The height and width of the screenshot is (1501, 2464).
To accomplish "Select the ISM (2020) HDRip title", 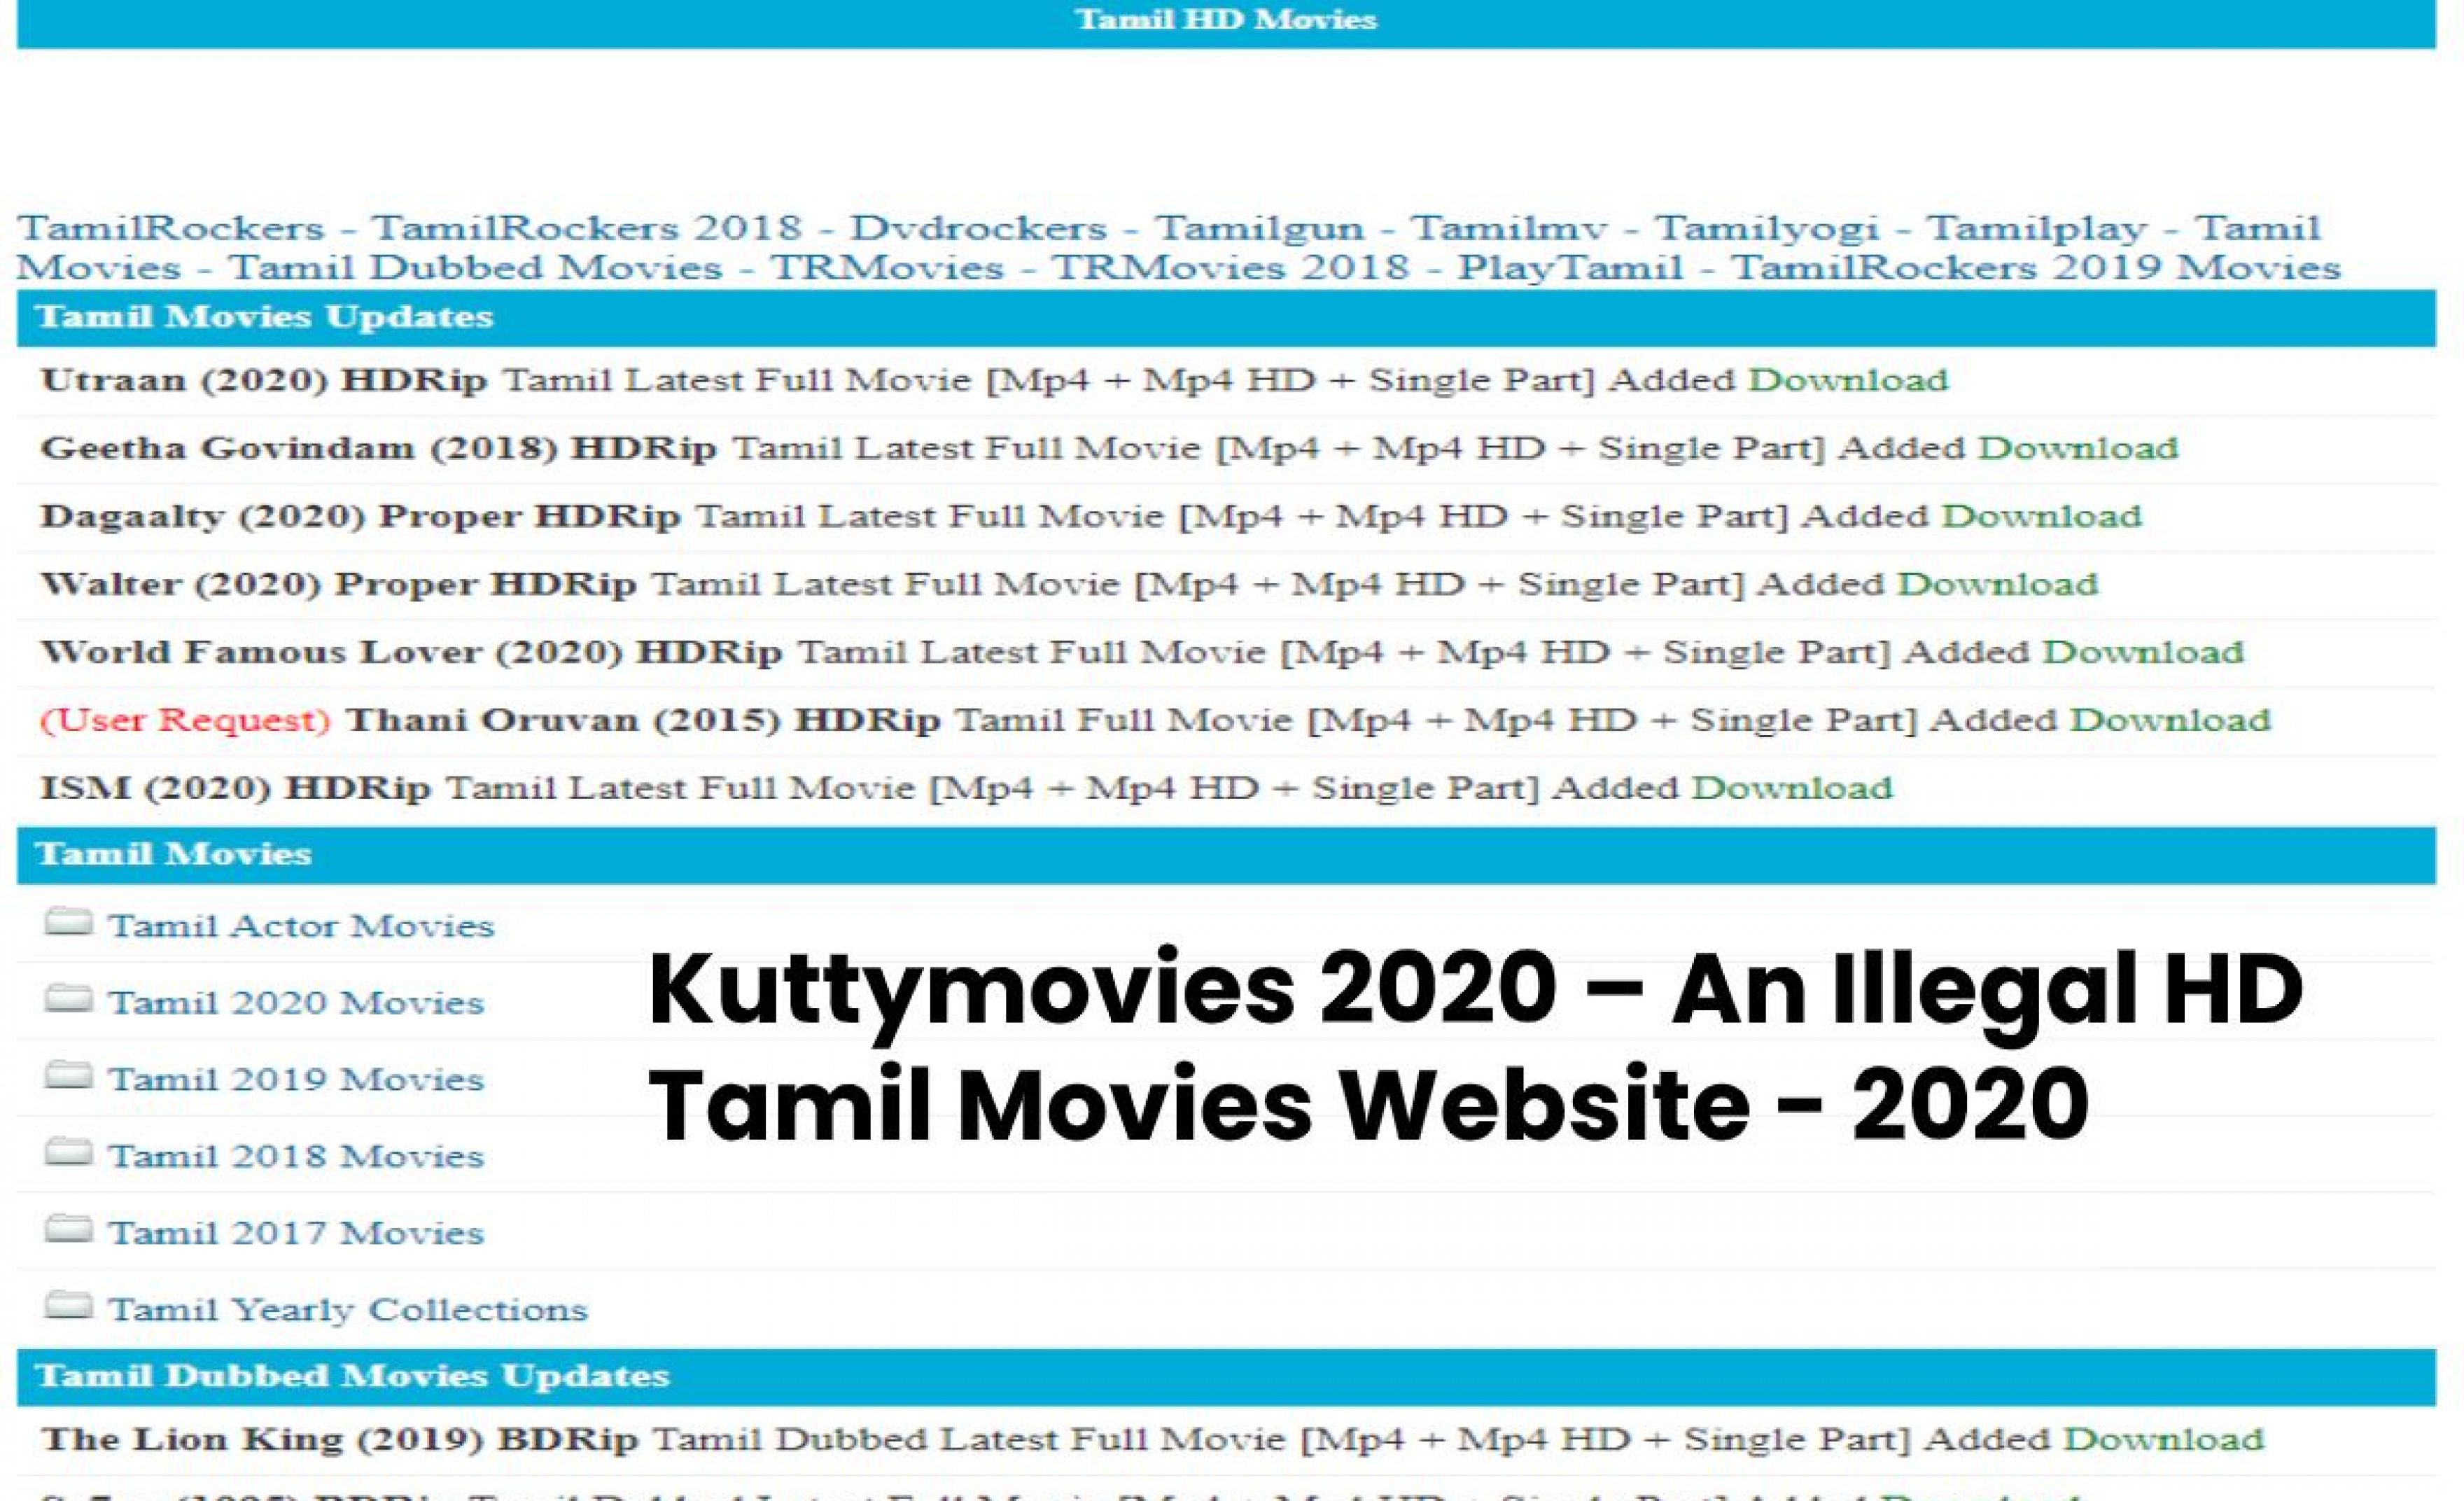I will (235, 788).
